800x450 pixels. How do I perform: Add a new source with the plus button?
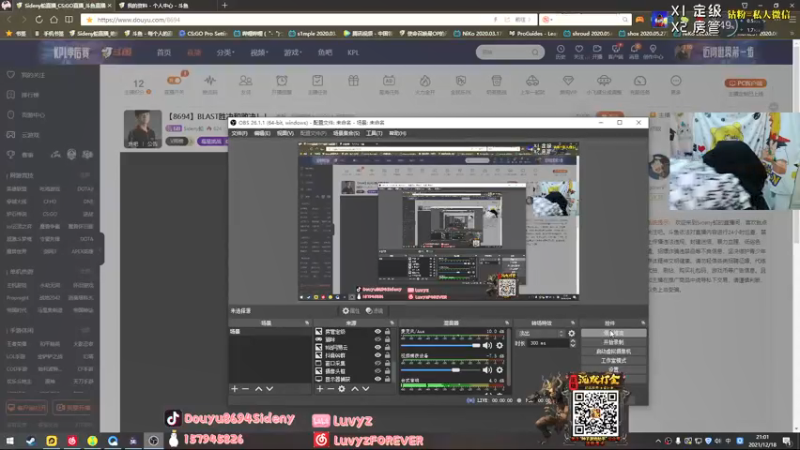tap(319, 389)
